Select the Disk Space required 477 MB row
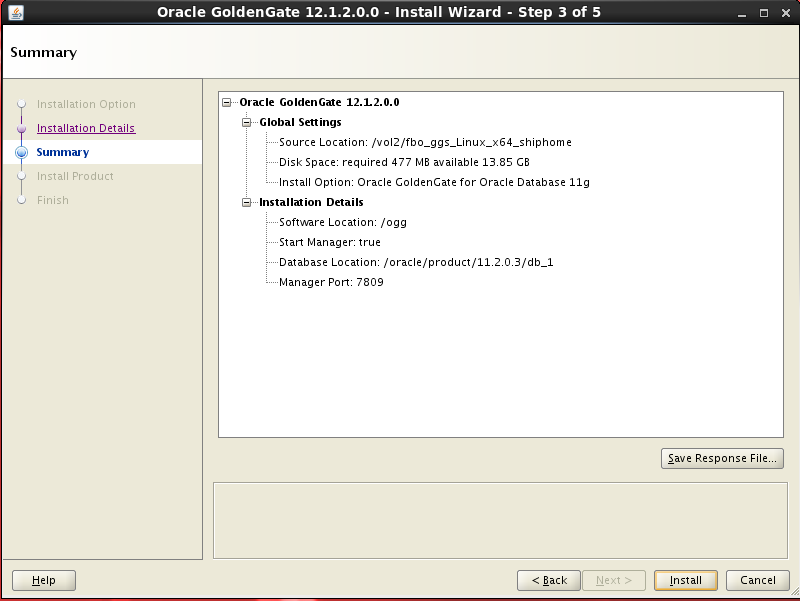 (404, 162)
